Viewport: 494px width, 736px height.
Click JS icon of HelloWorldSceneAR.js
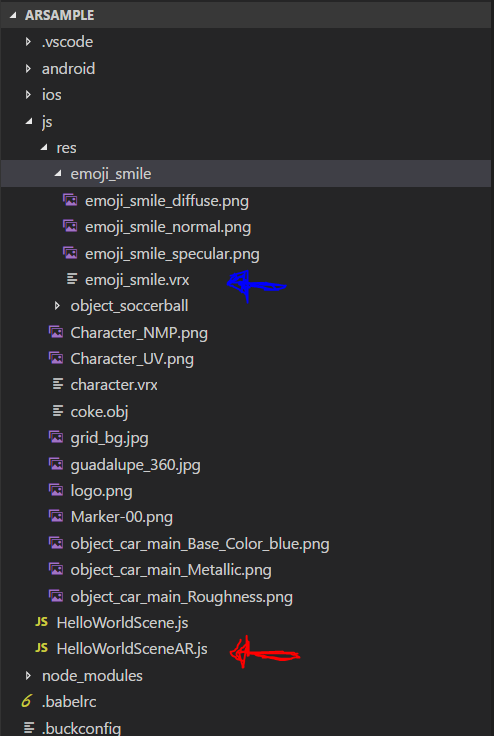click(x=41, y=649)
